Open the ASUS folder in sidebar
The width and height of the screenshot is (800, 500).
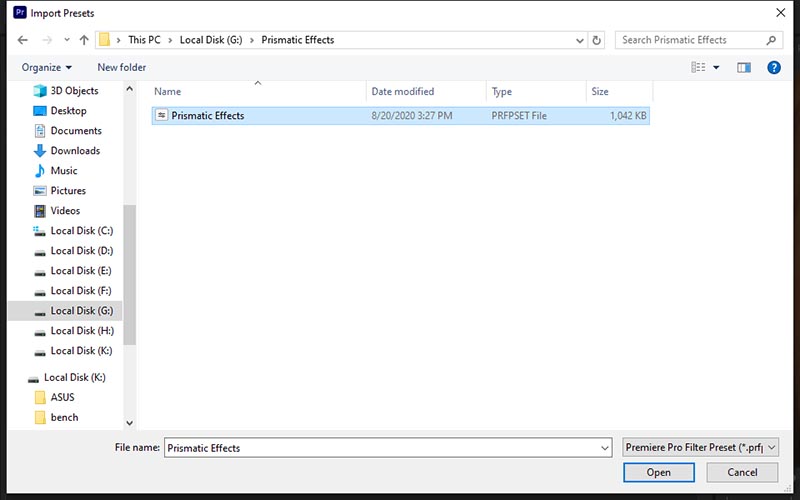point(62,397)
